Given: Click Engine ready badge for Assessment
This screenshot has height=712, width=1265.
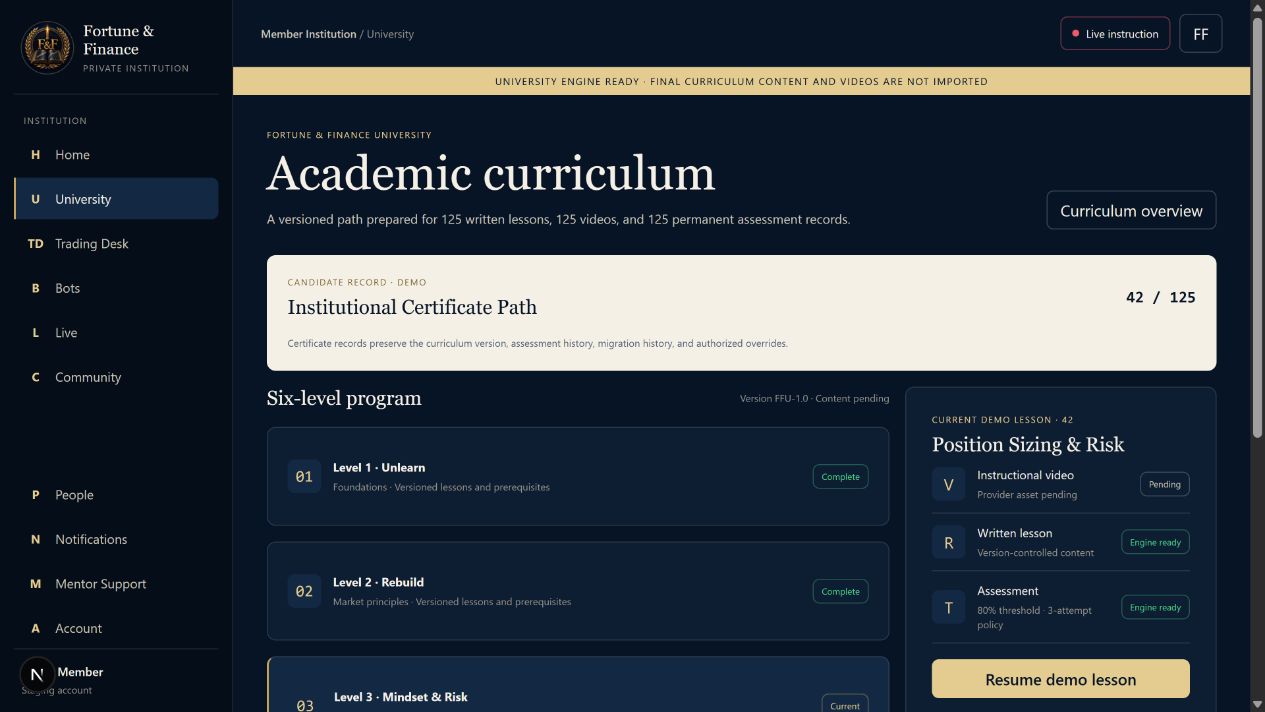Looking at the screenshot, I should pos(1155,607).
